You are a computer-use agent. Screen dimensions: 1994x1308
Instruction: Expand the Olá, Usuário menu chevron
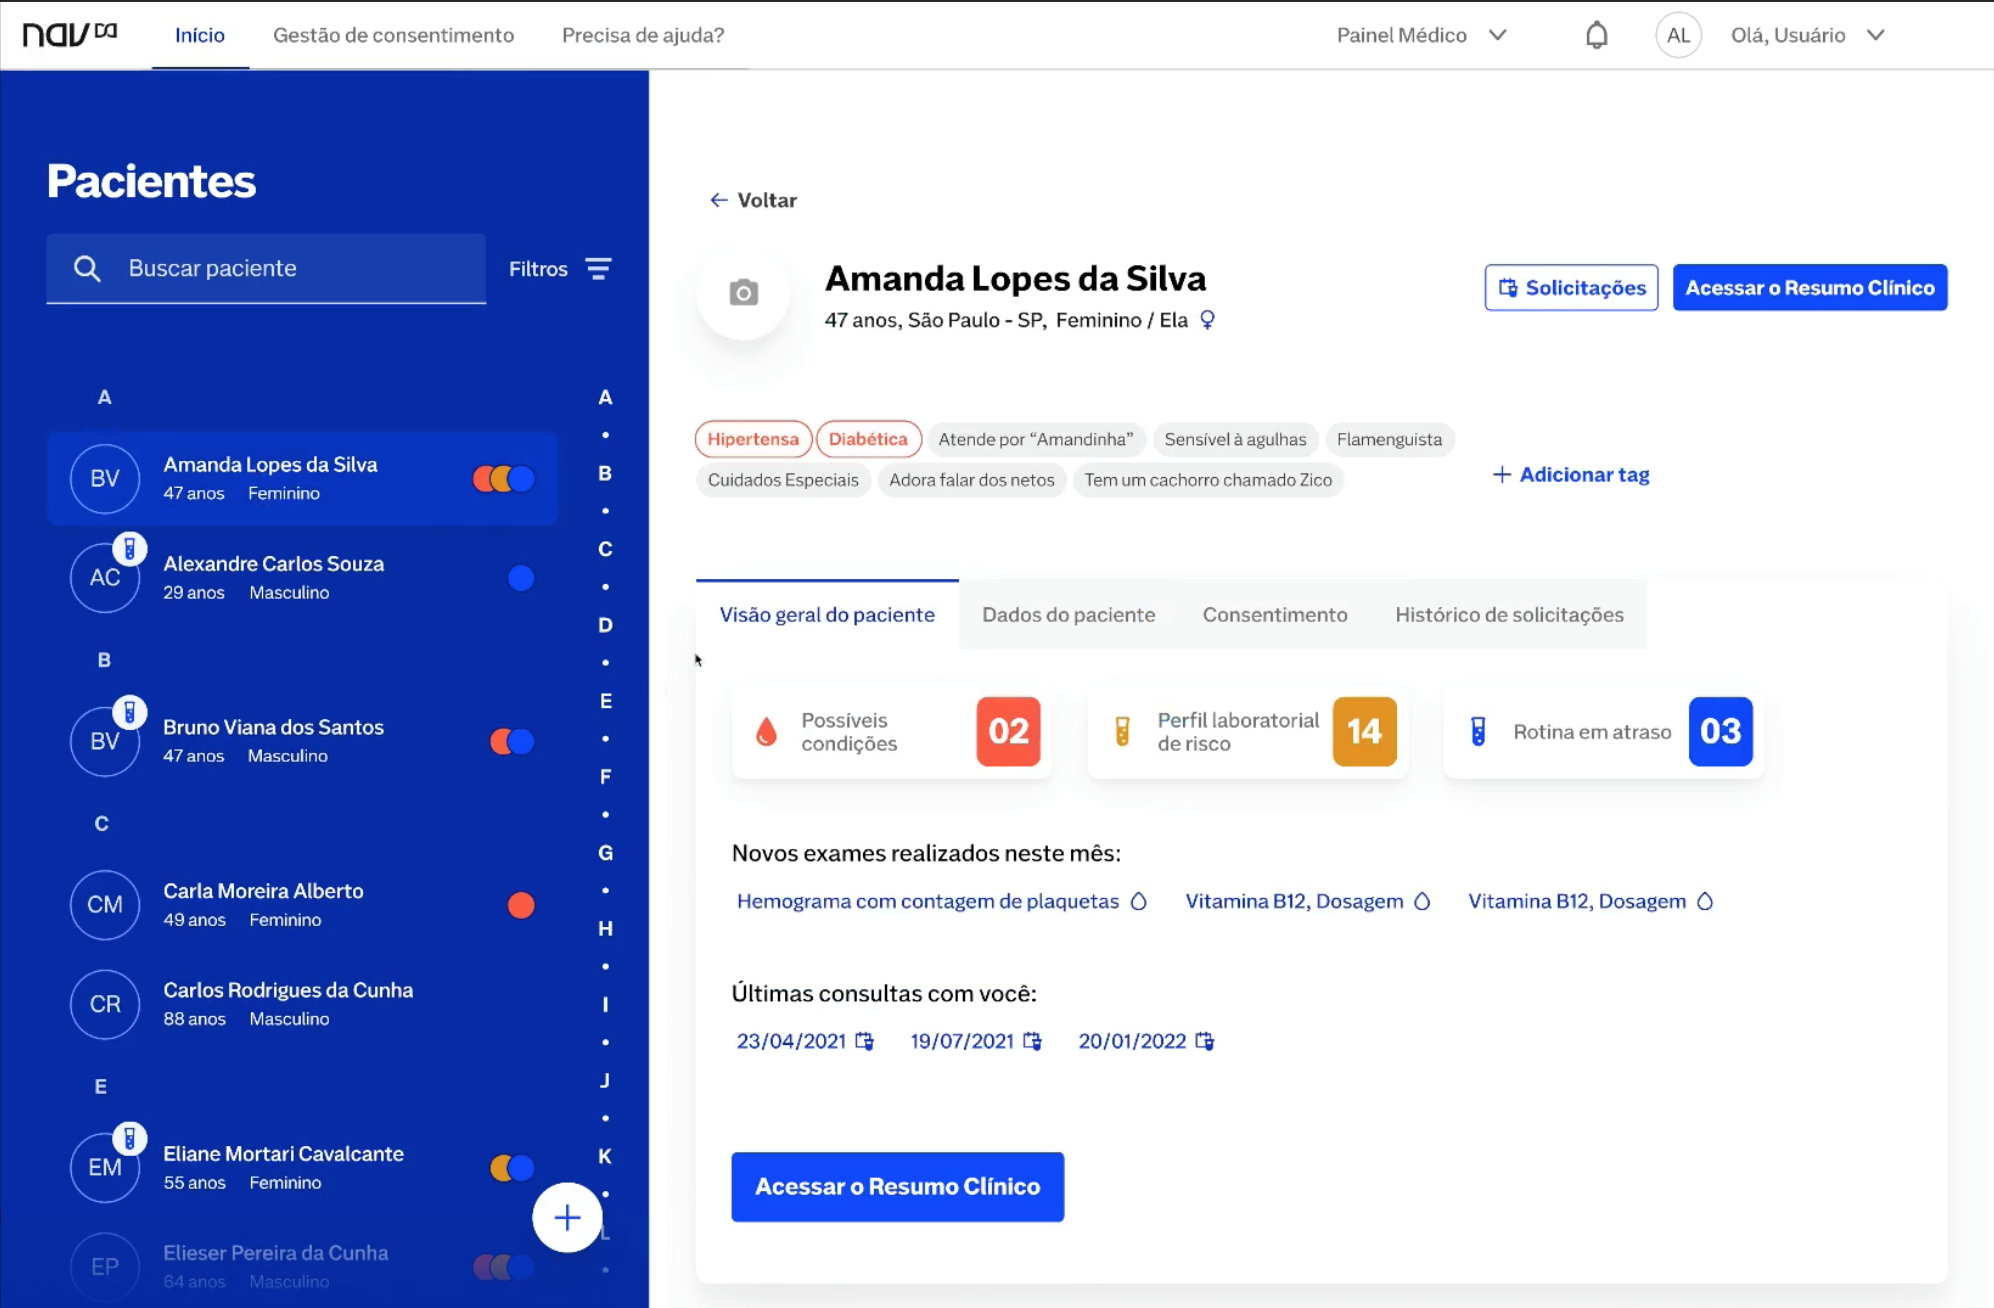tap(1876, 35)
